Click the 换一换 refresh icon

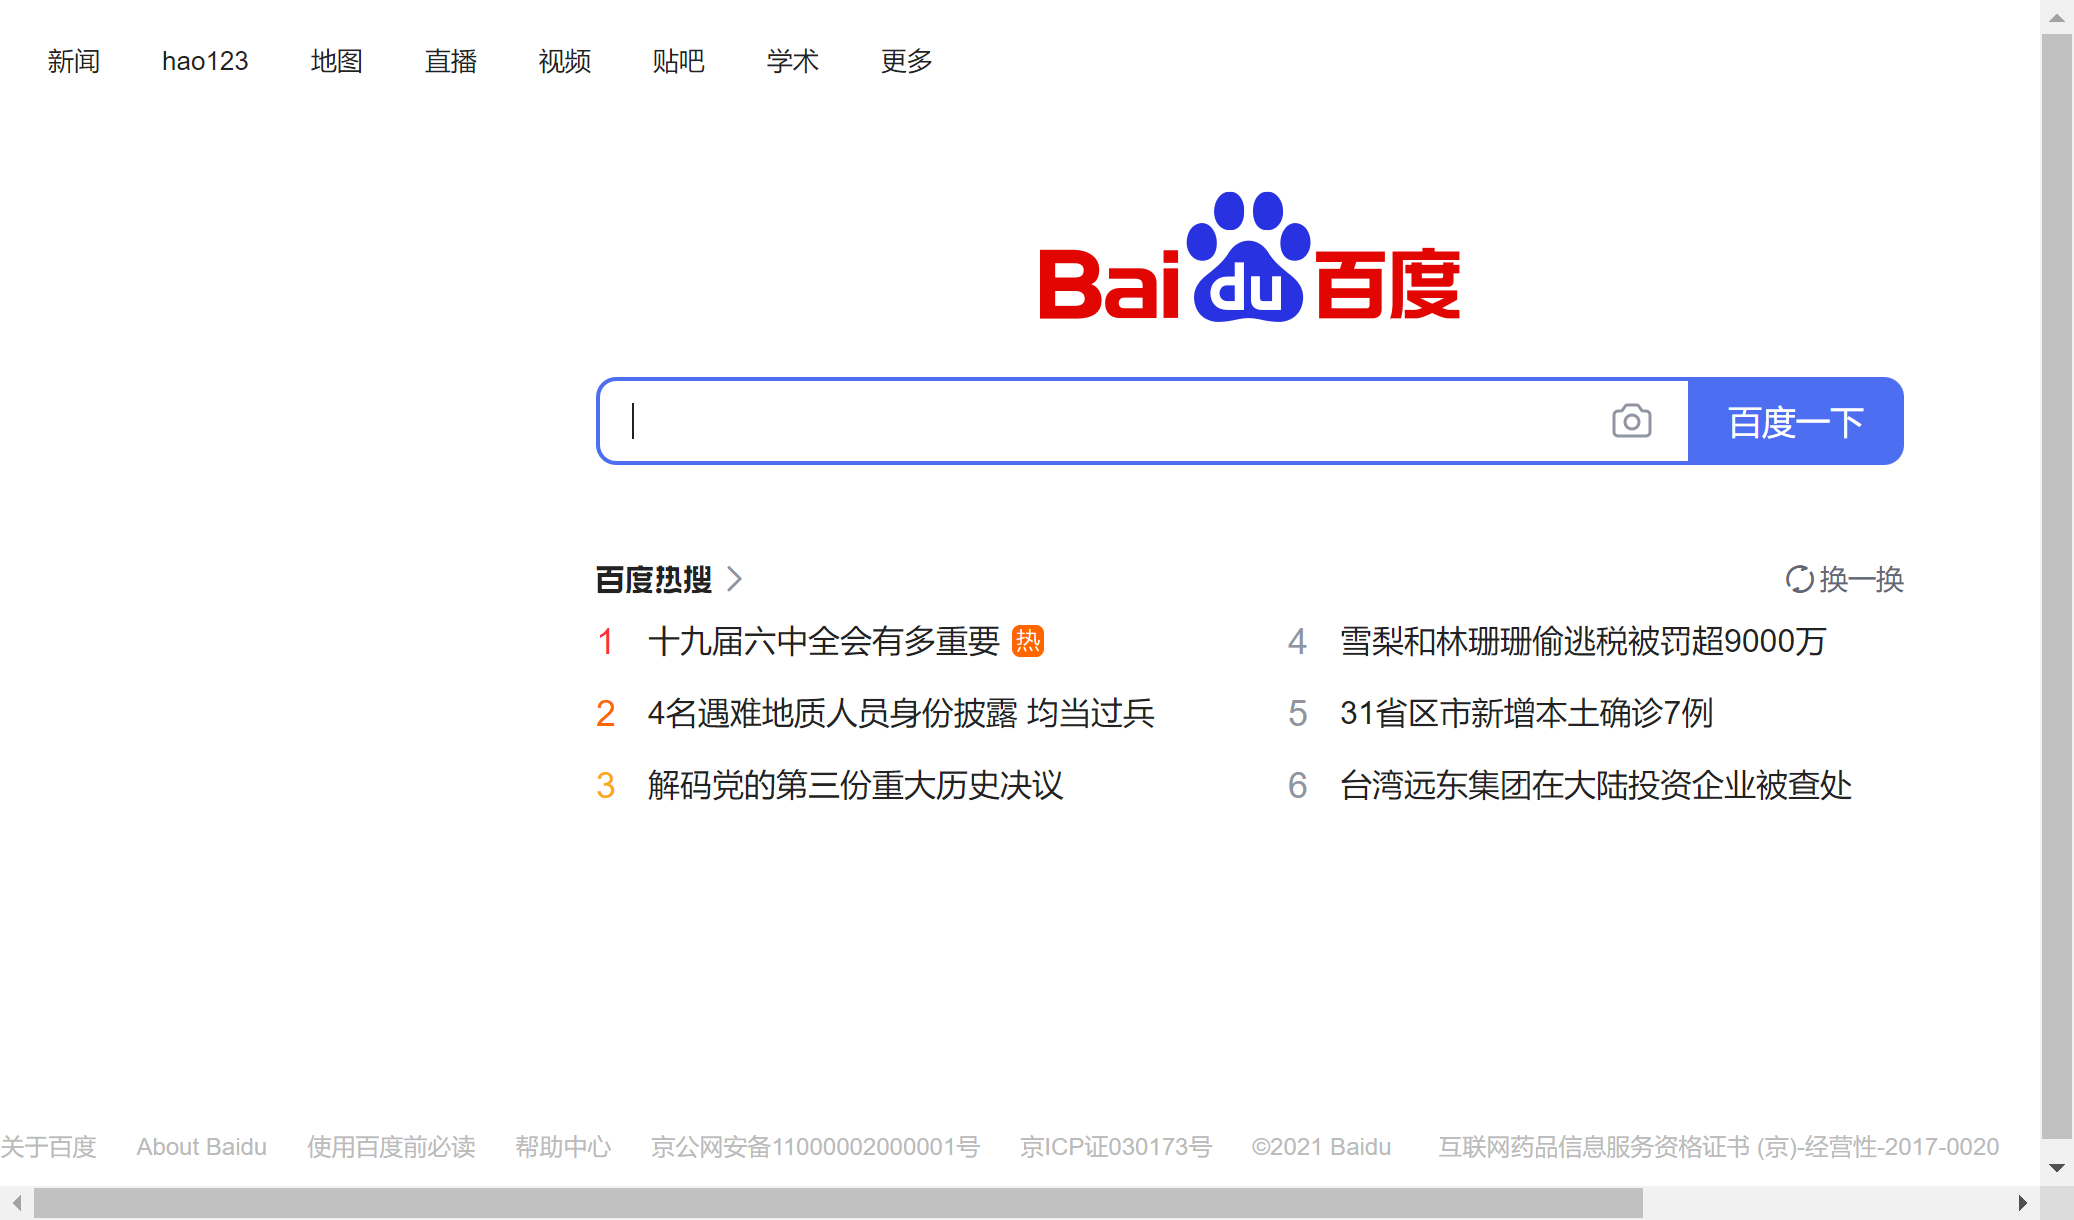pyautogui.click(x=1799, y=579)
